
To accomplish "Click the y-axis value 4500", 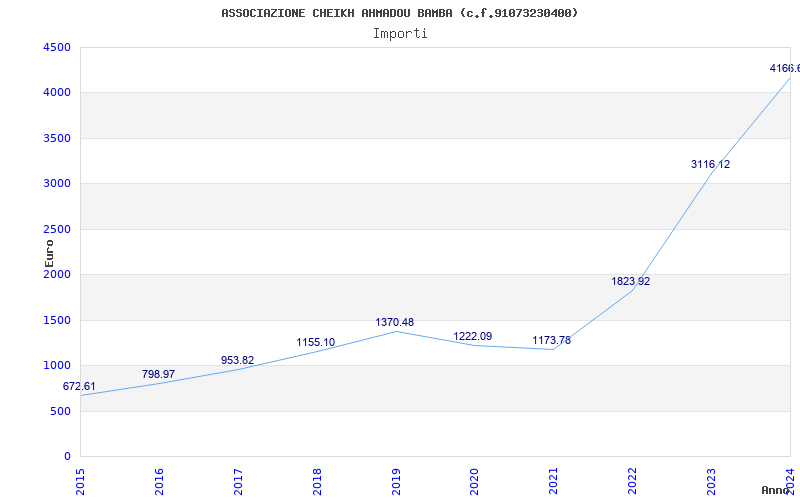I will coord(57,47).
